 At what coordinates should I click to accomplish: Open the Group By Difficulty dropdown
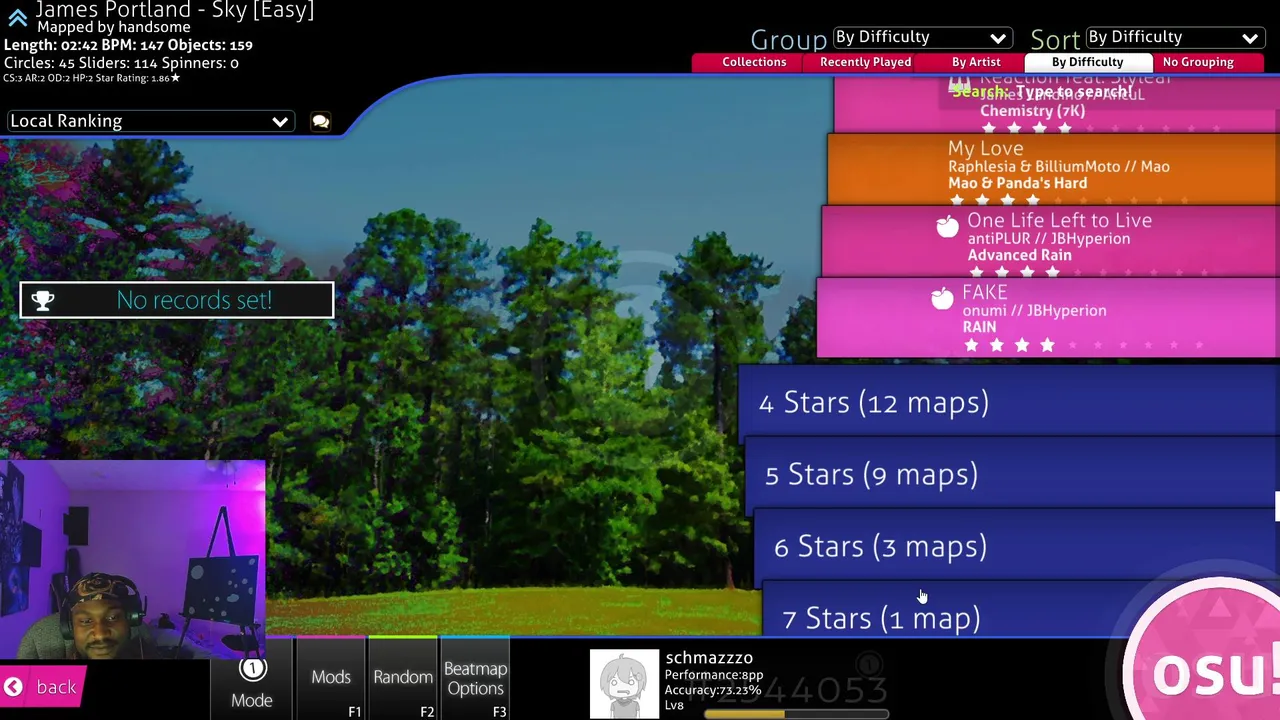921,37
